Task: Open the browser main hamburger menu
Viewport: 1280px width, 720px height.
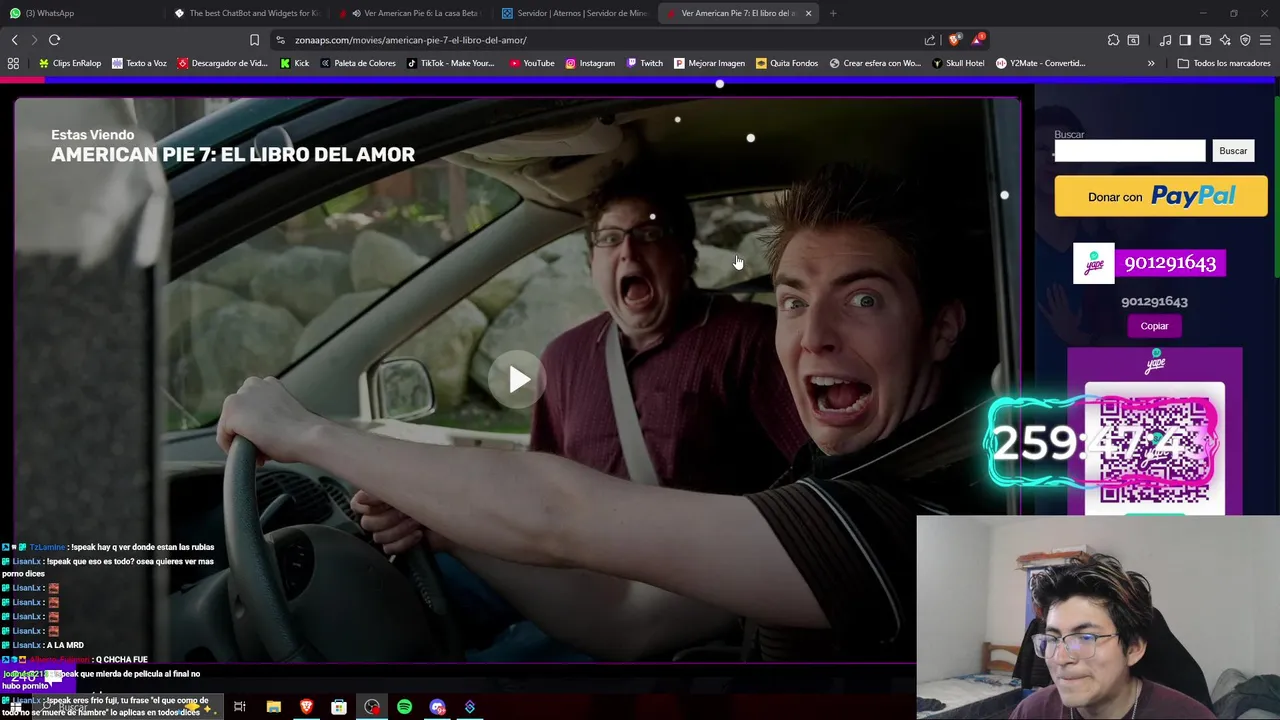Action: pos(1265,40)
